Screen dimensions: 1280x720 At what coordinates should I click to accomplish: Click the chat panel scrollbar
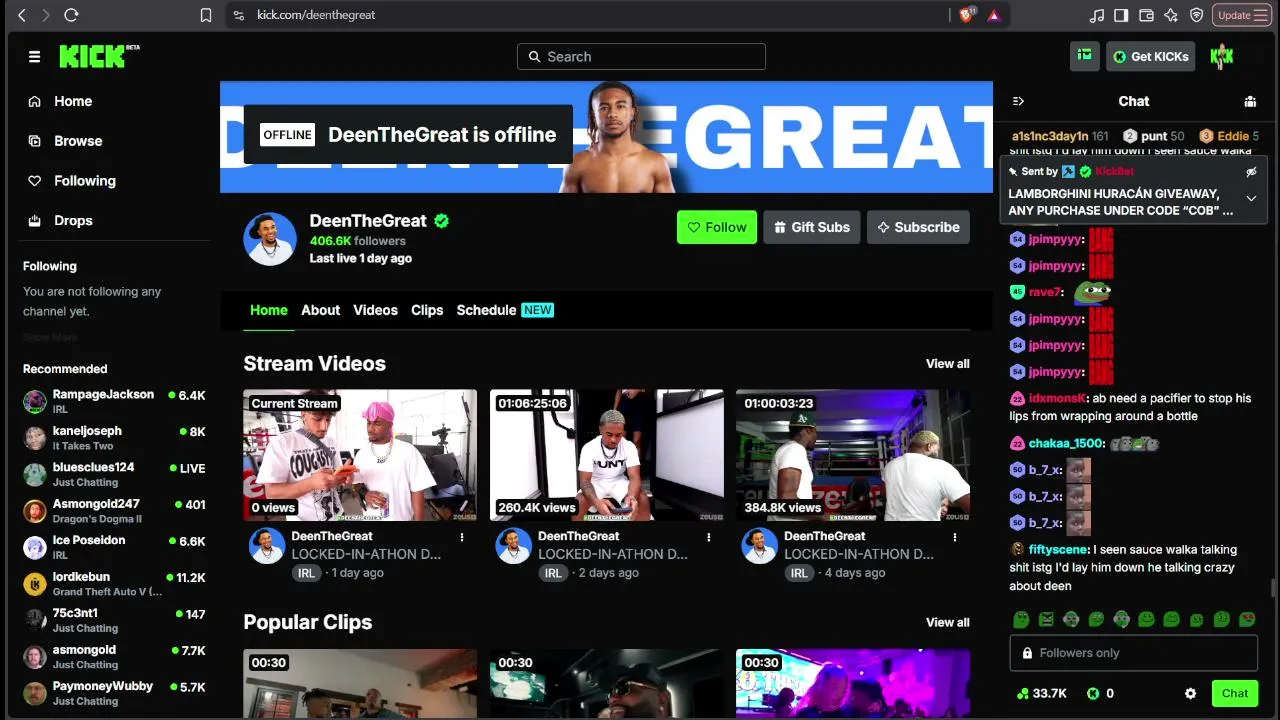click(x=1273, y=588)
